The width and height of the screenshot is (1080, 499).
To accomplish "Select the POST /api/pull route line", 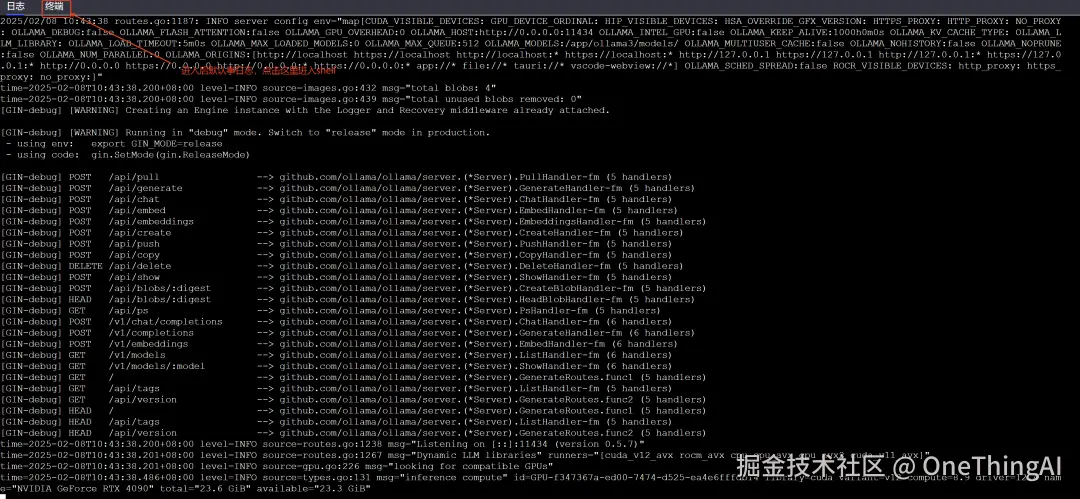I will point(336,177).
